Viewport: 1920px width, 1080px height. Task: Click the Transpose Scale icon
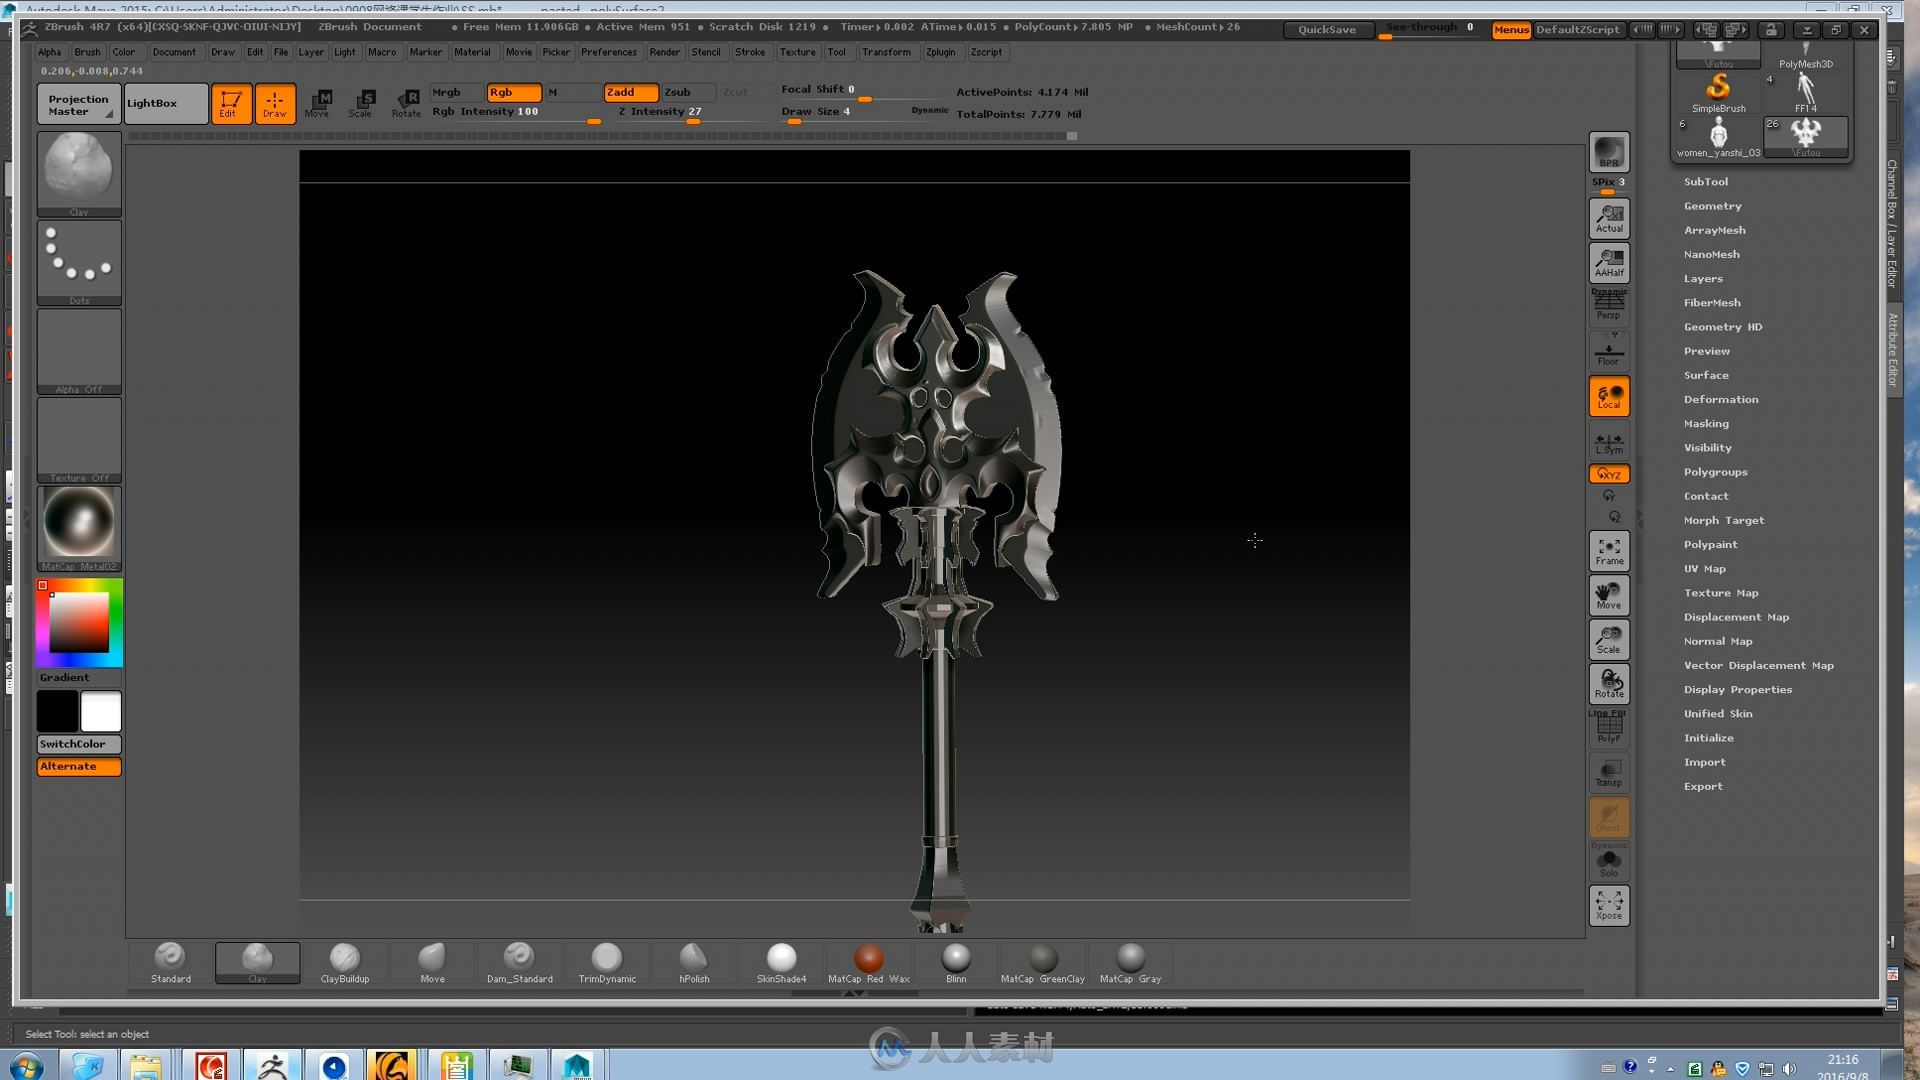pyautogui.click(x=1609, y=640)
